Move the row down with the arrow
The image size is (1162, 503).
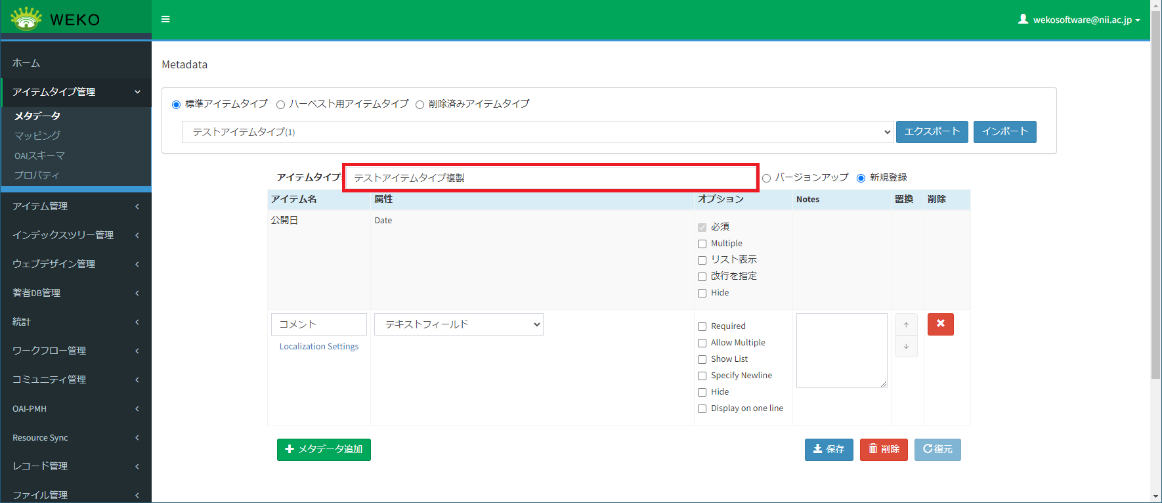905,346
